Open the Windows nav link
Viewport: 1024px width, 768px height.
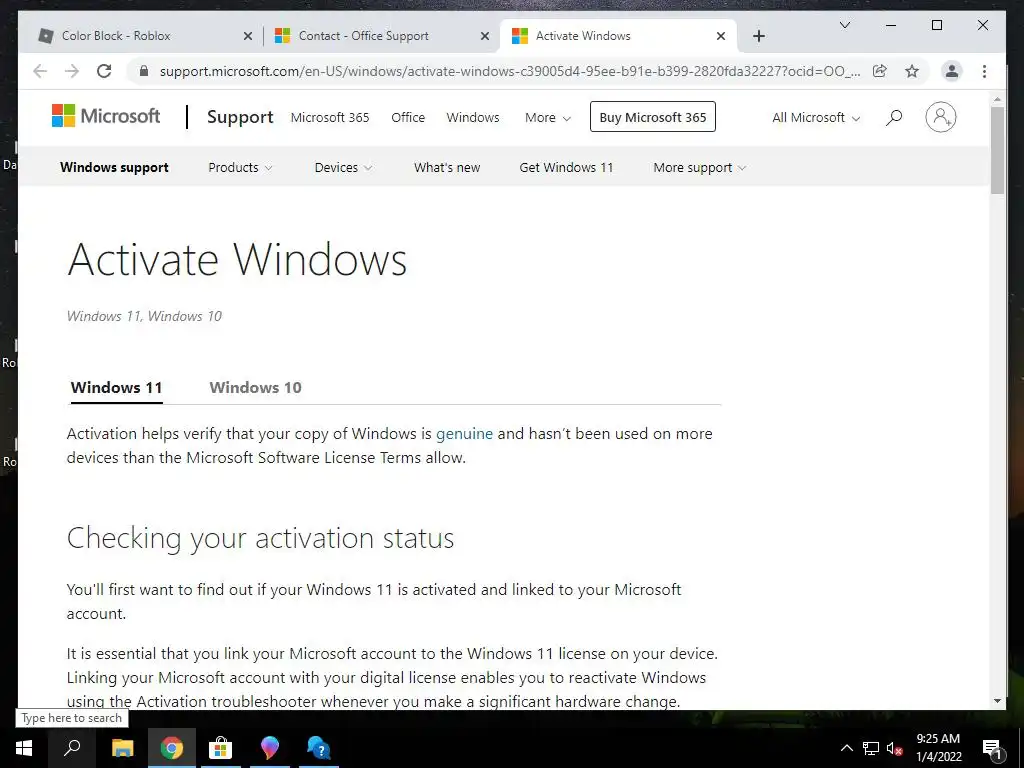click(x=473, y=118)
